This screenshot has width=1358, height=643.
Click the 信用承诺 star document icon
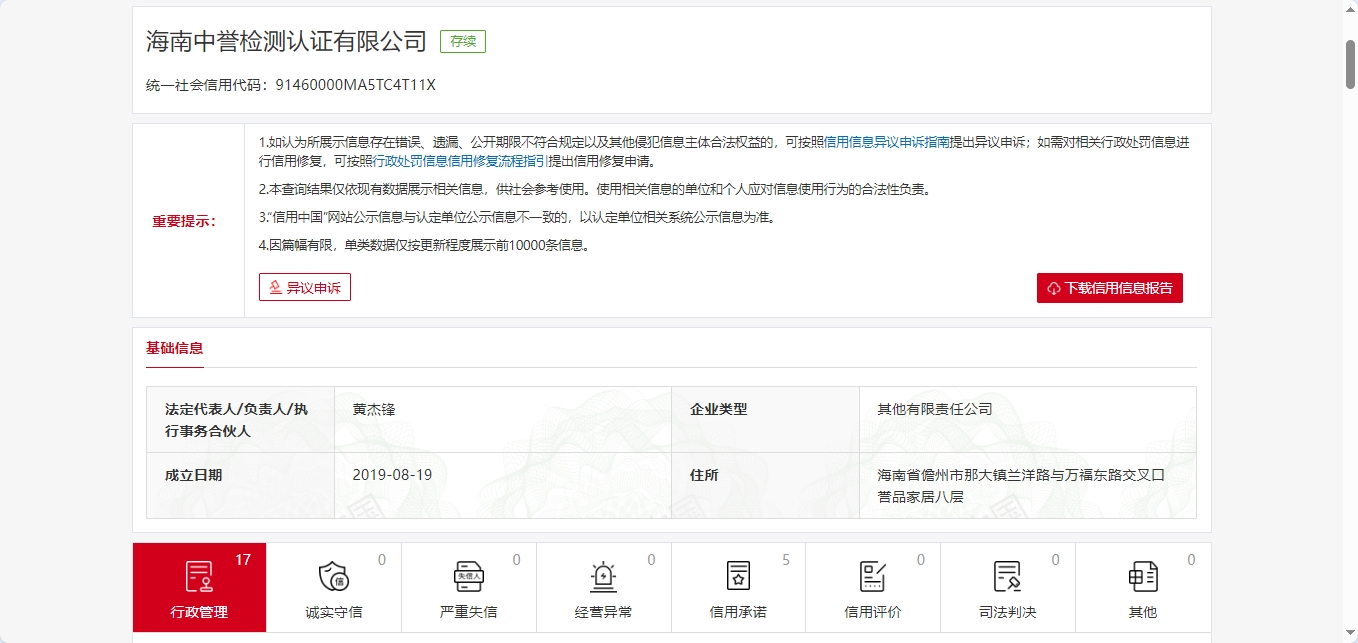coord(738,577)
